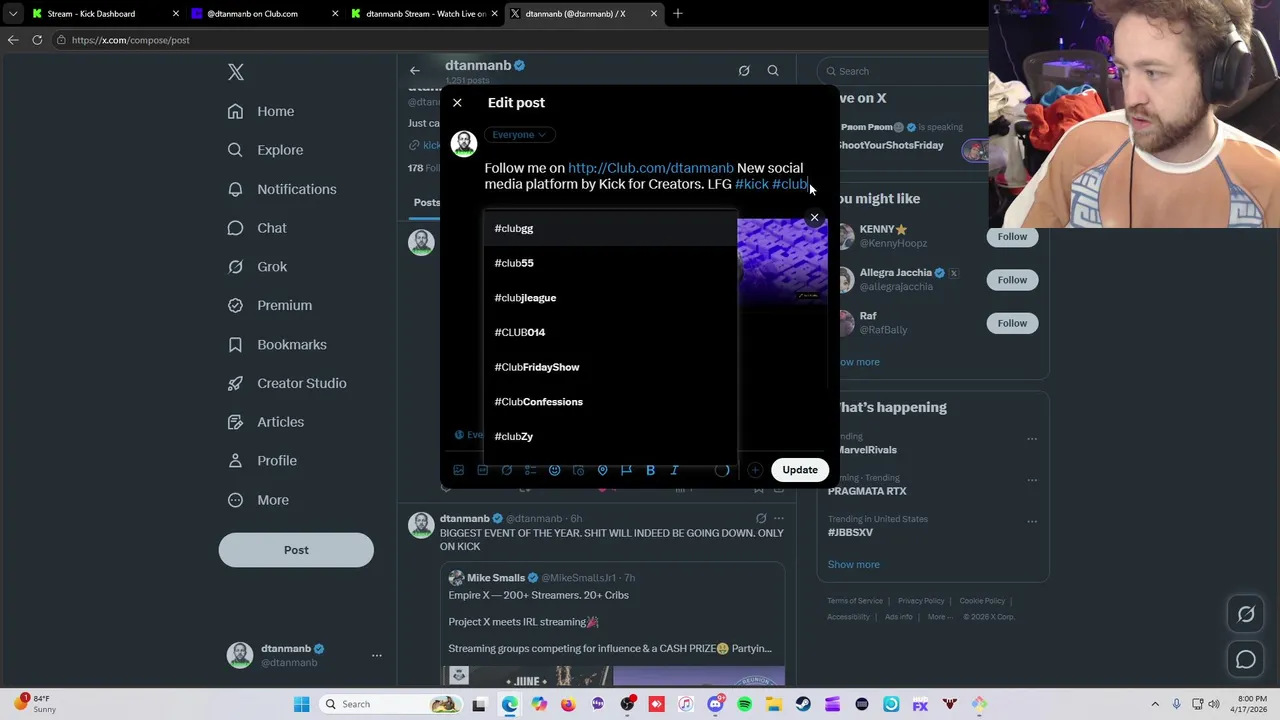Open Chat in the sidebar

(257, 228)
